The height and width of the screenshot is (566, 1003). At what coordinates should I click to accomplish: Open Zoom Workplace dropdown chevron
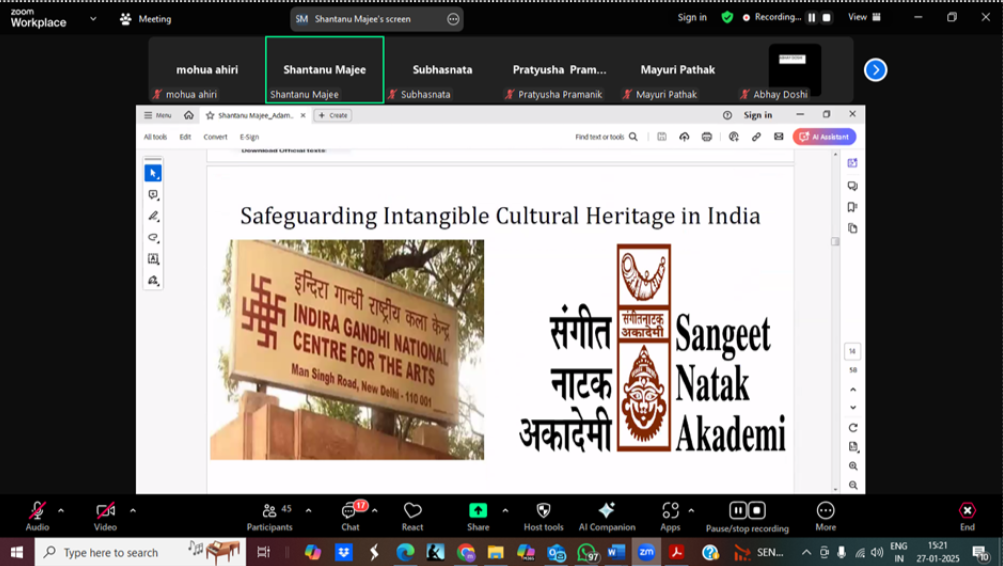tap(93, 19)
